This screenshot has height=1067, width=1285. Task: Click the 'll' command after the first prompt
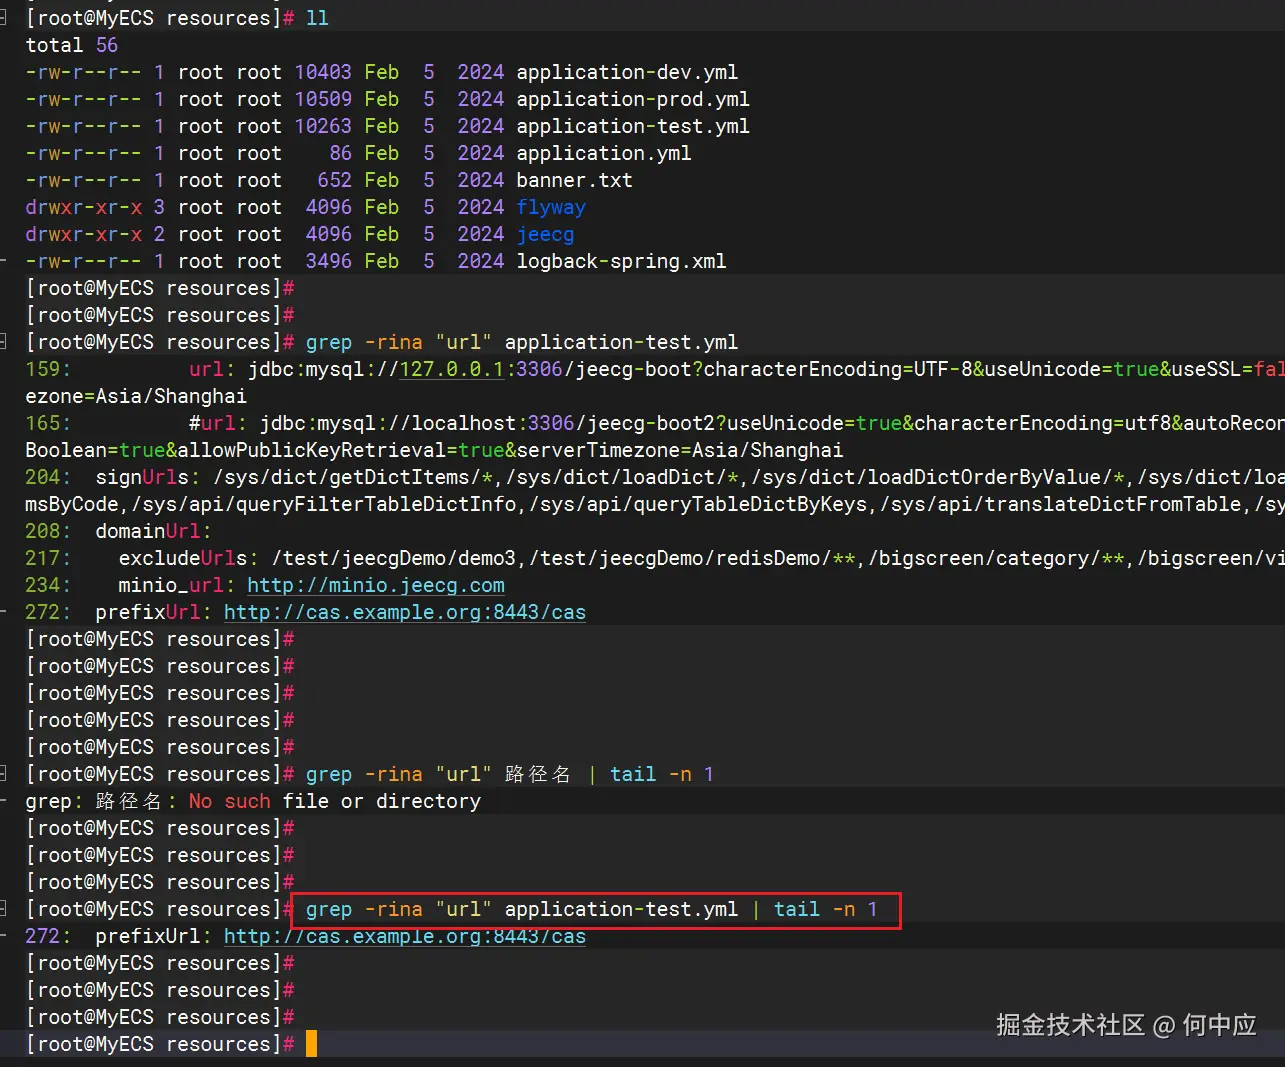point(317,18)
